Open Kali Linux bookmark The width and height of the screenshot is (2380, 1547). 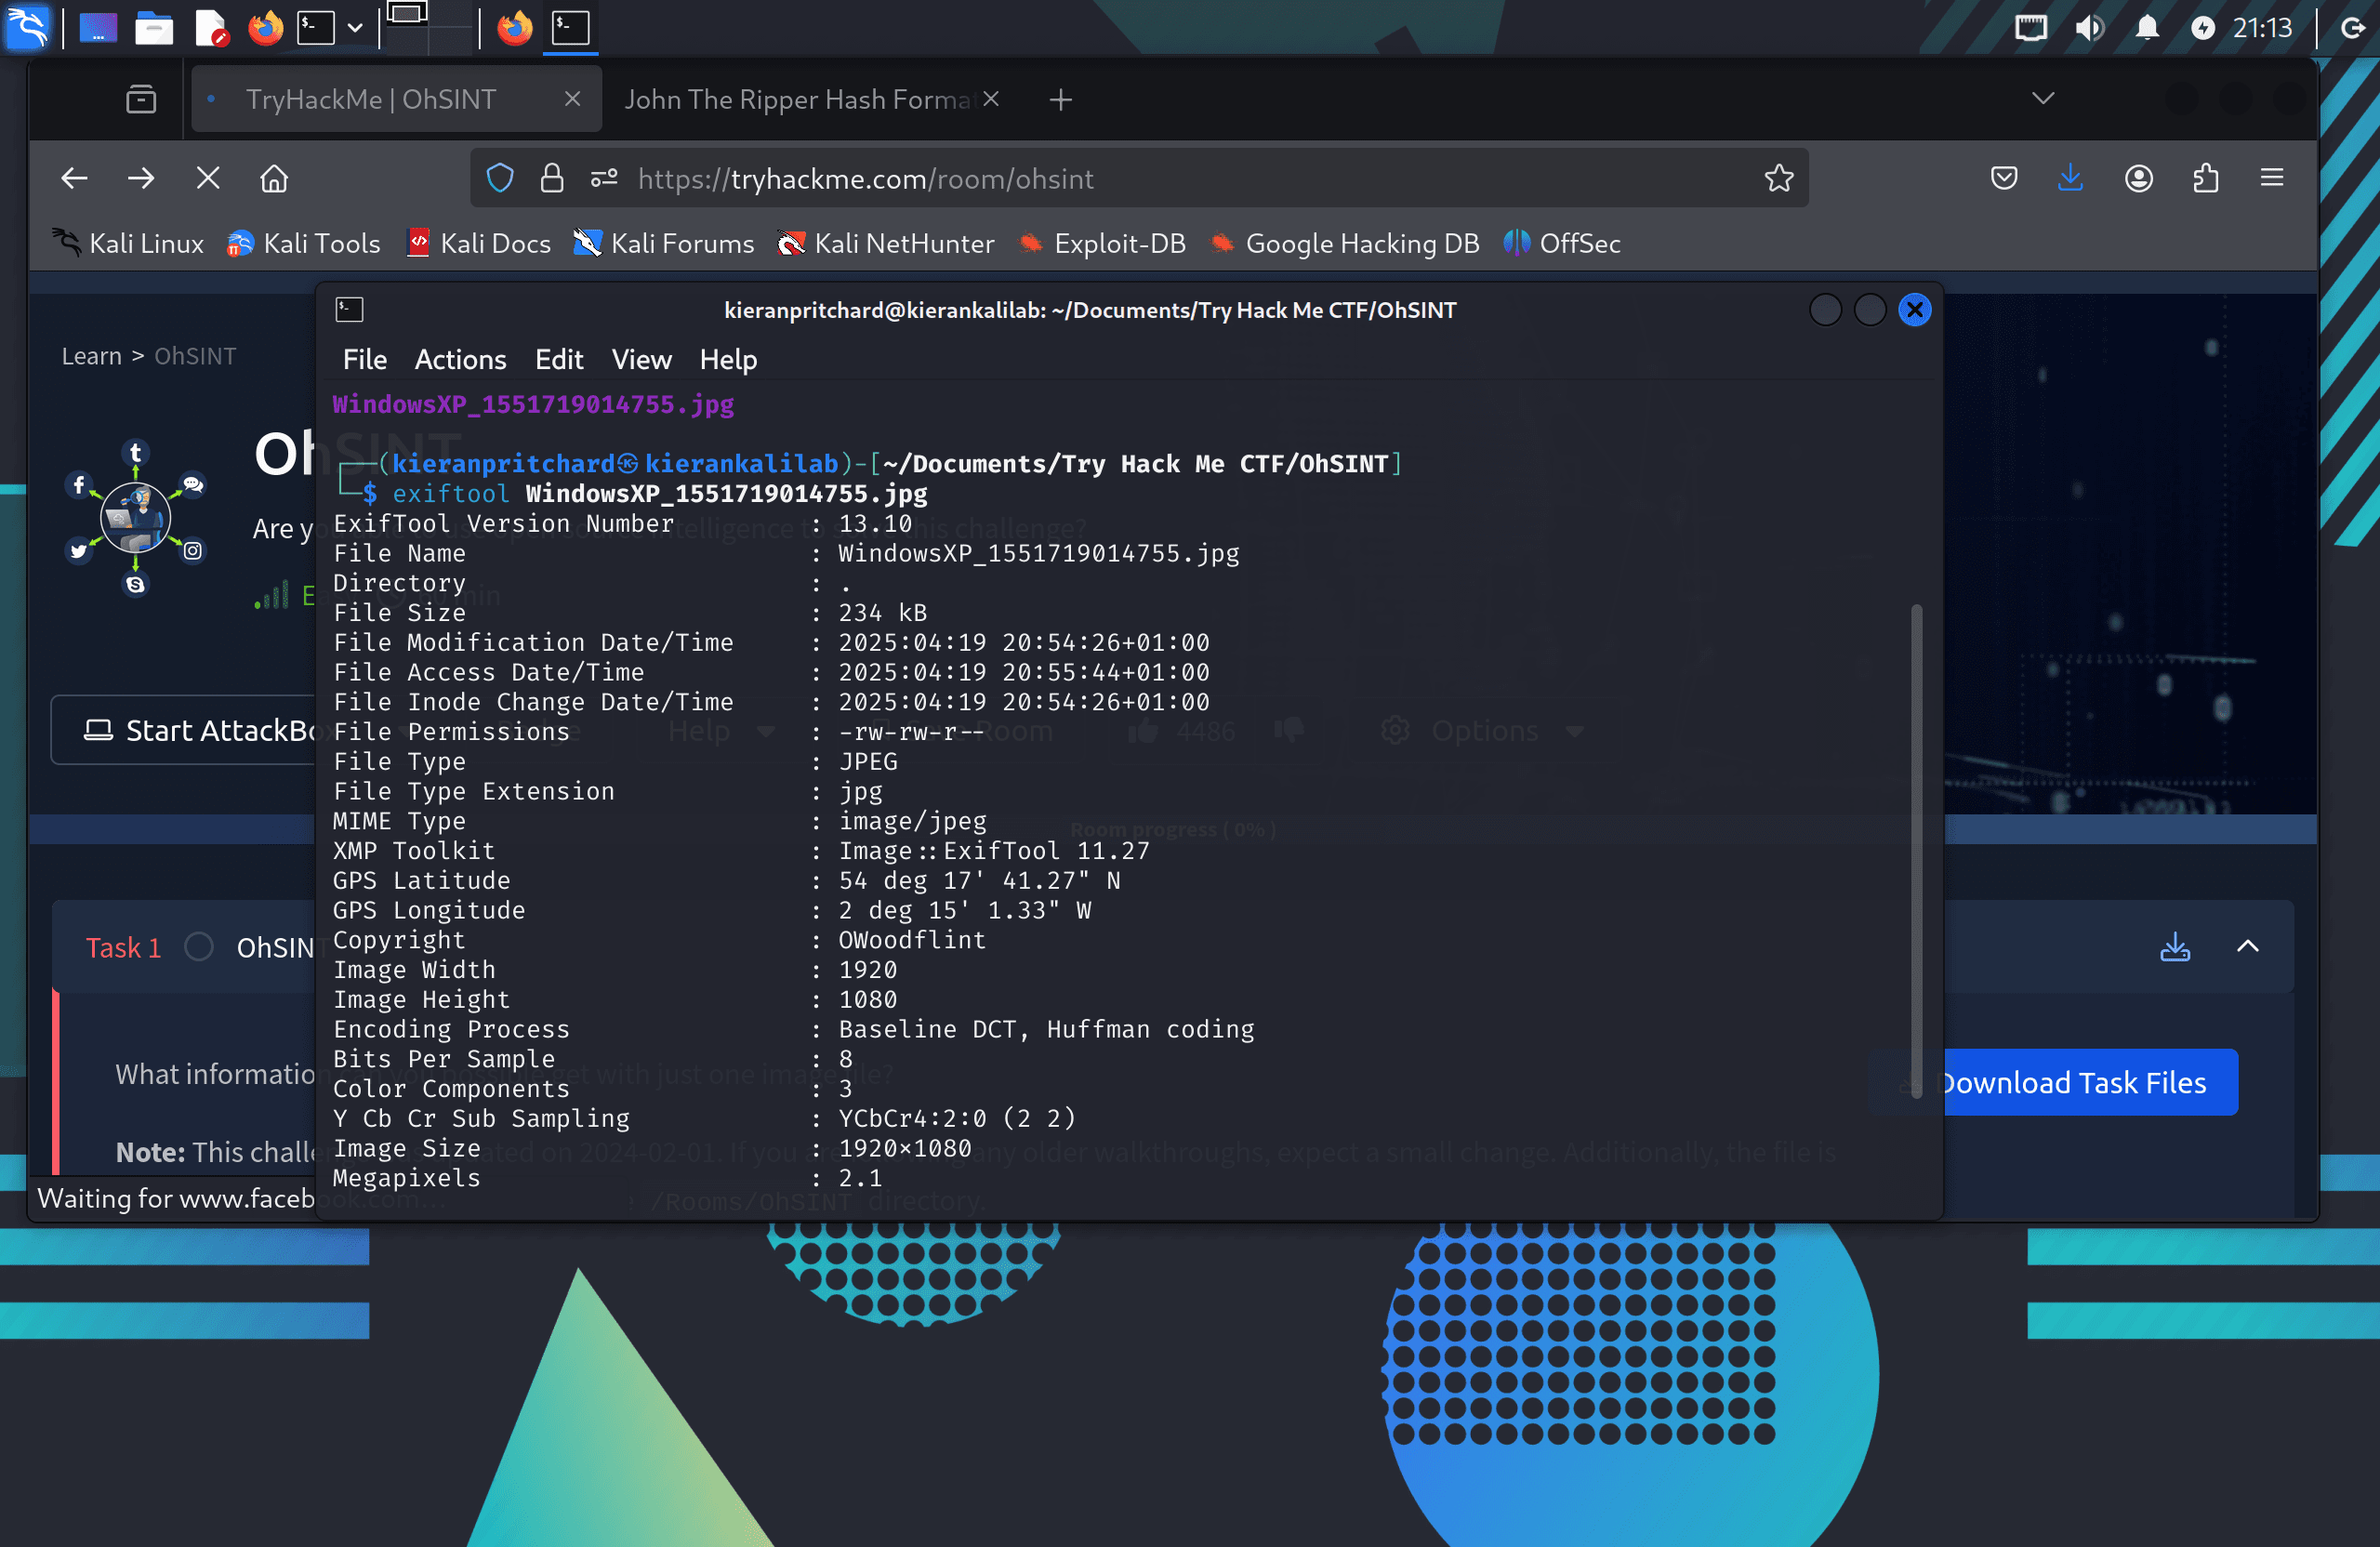[x=128, y=243]
